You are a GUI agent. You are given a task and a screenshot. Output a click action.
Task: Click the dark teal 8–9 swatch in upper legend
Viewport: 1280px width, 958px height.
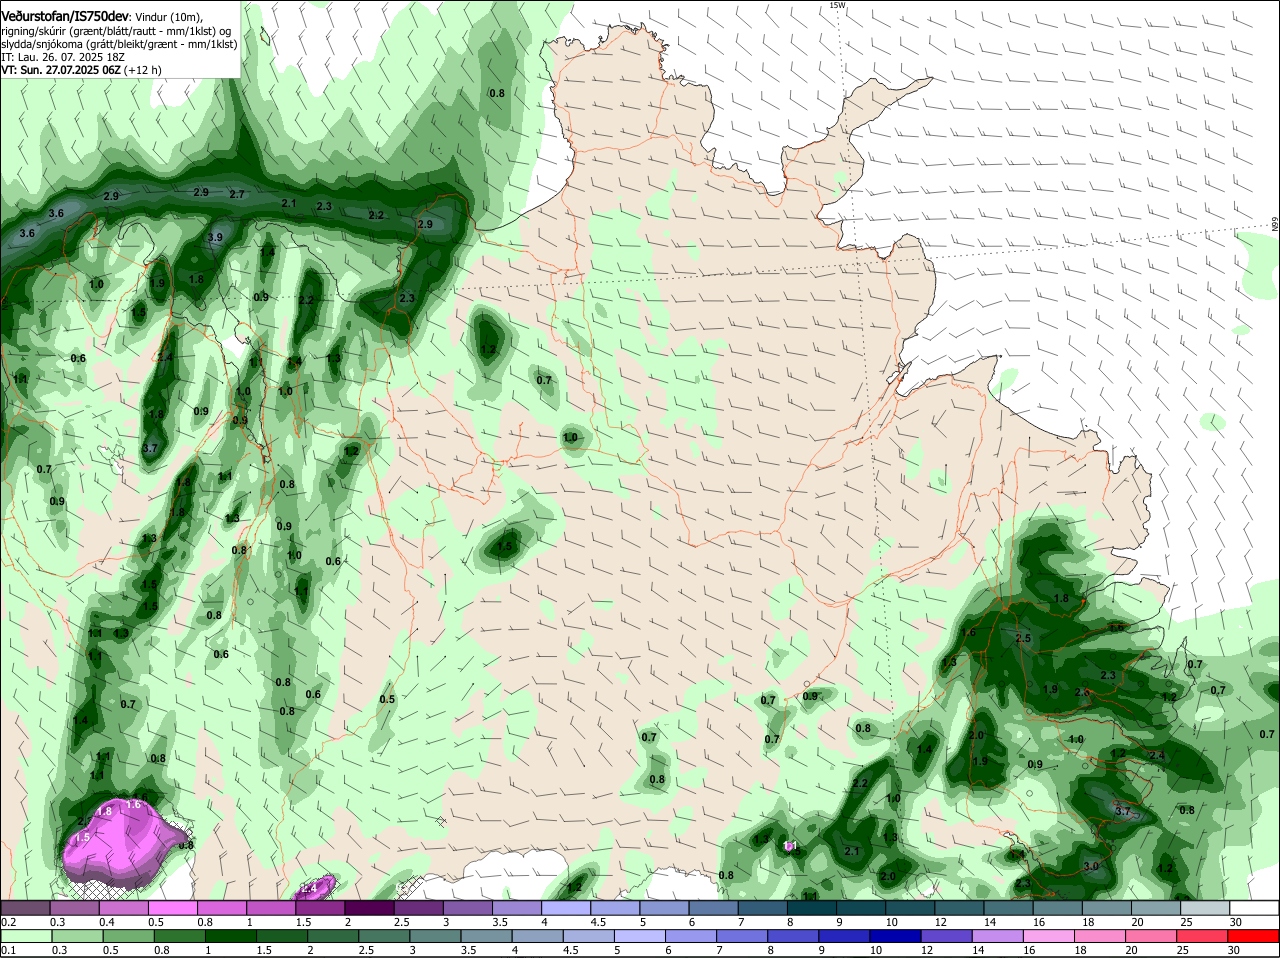814,907
